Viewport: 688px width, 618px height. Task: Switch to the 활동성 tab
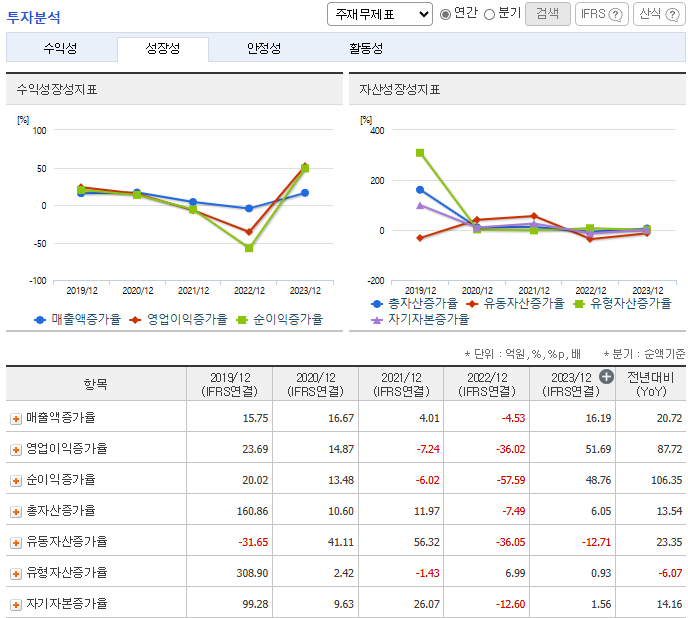366,48
